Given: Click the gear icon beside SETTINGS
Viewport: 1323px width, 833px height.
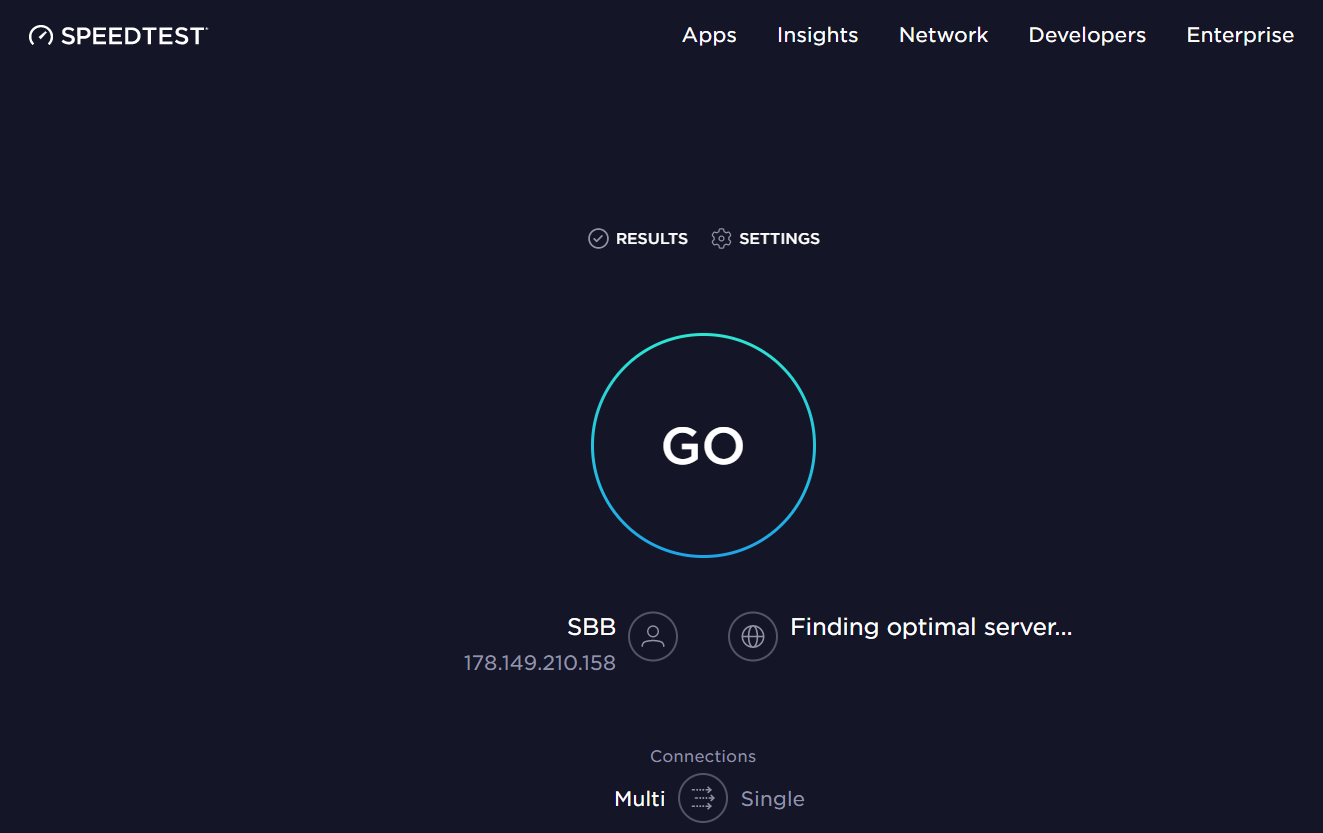Looking at the screenshot, I should click(721, 238).
